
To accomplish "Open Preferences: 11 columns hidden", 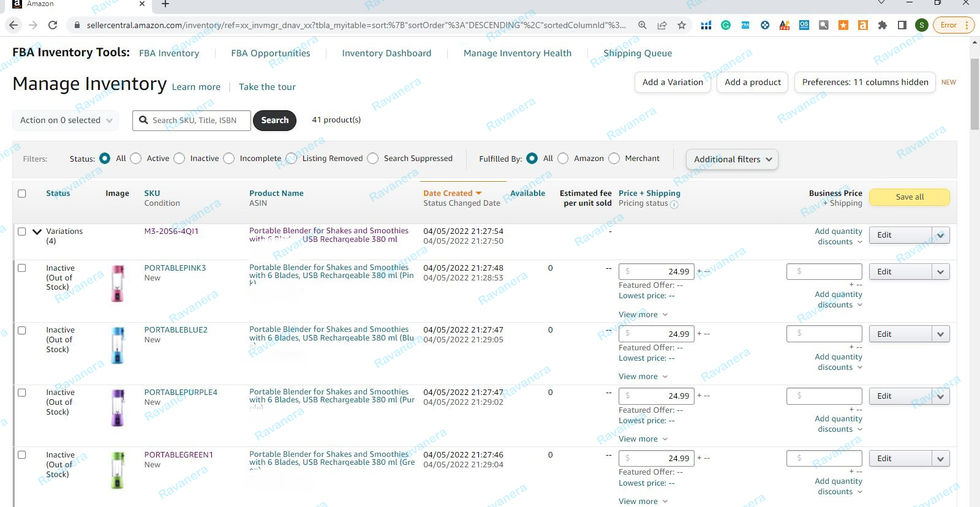I will coord(865,83).
